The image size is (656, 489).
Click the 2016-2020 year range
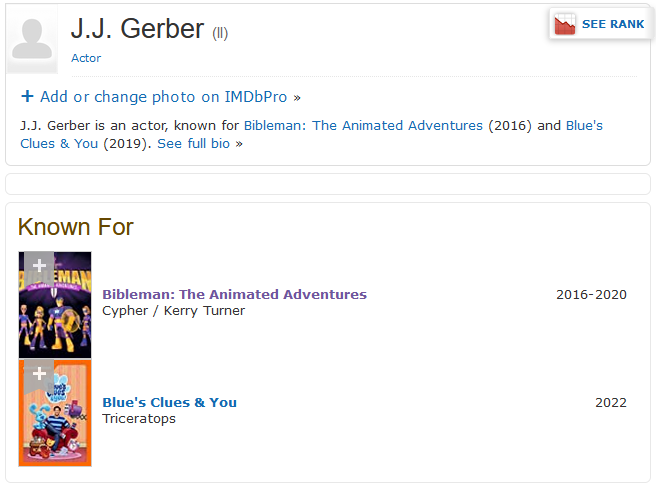(591, 294)
